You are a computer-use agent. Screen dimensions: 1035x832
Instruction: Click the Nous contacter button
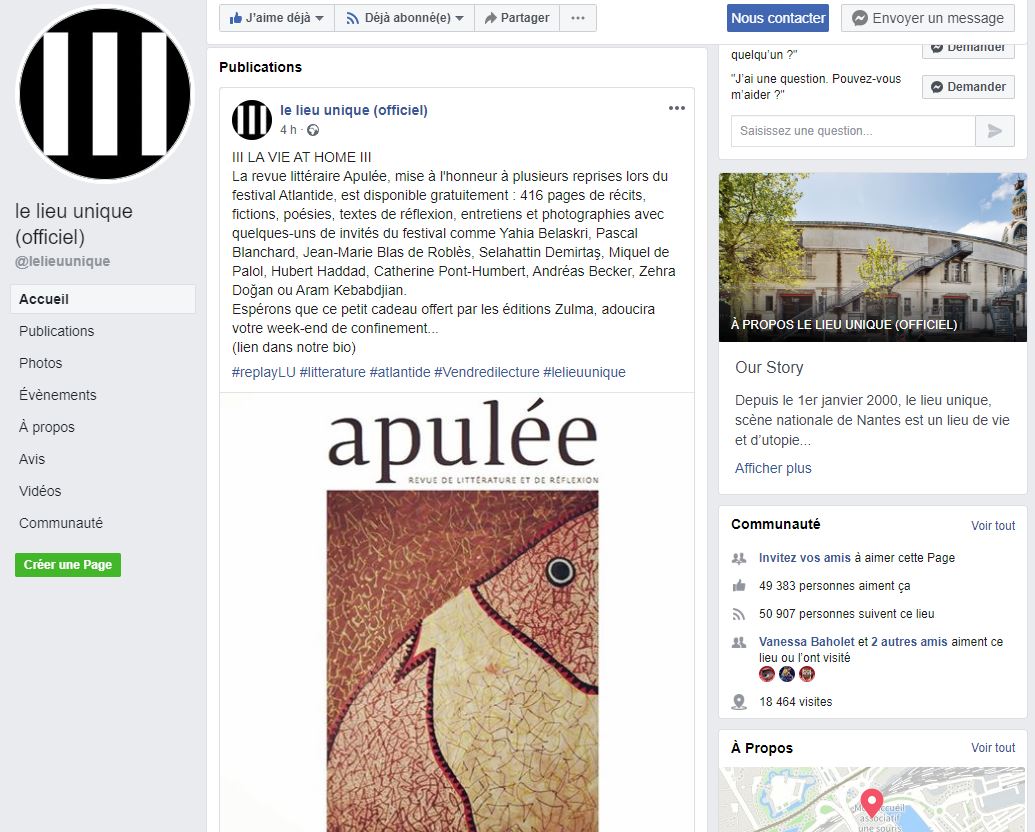778,18
